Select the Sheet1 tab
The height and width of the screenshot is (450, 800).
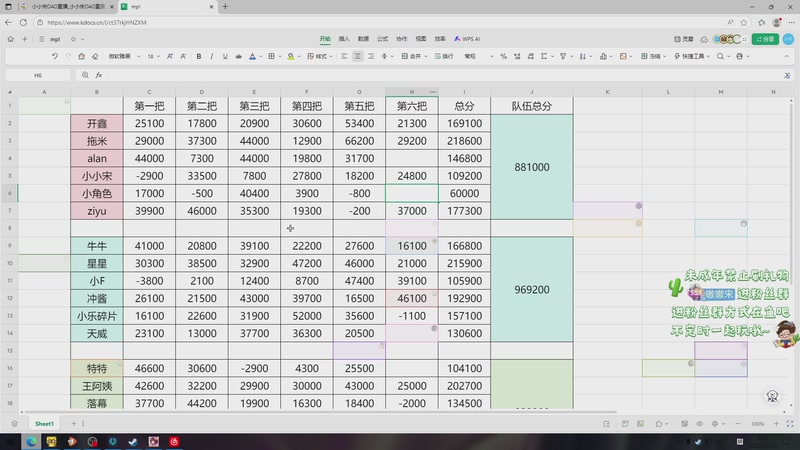[x=44, y=423]
